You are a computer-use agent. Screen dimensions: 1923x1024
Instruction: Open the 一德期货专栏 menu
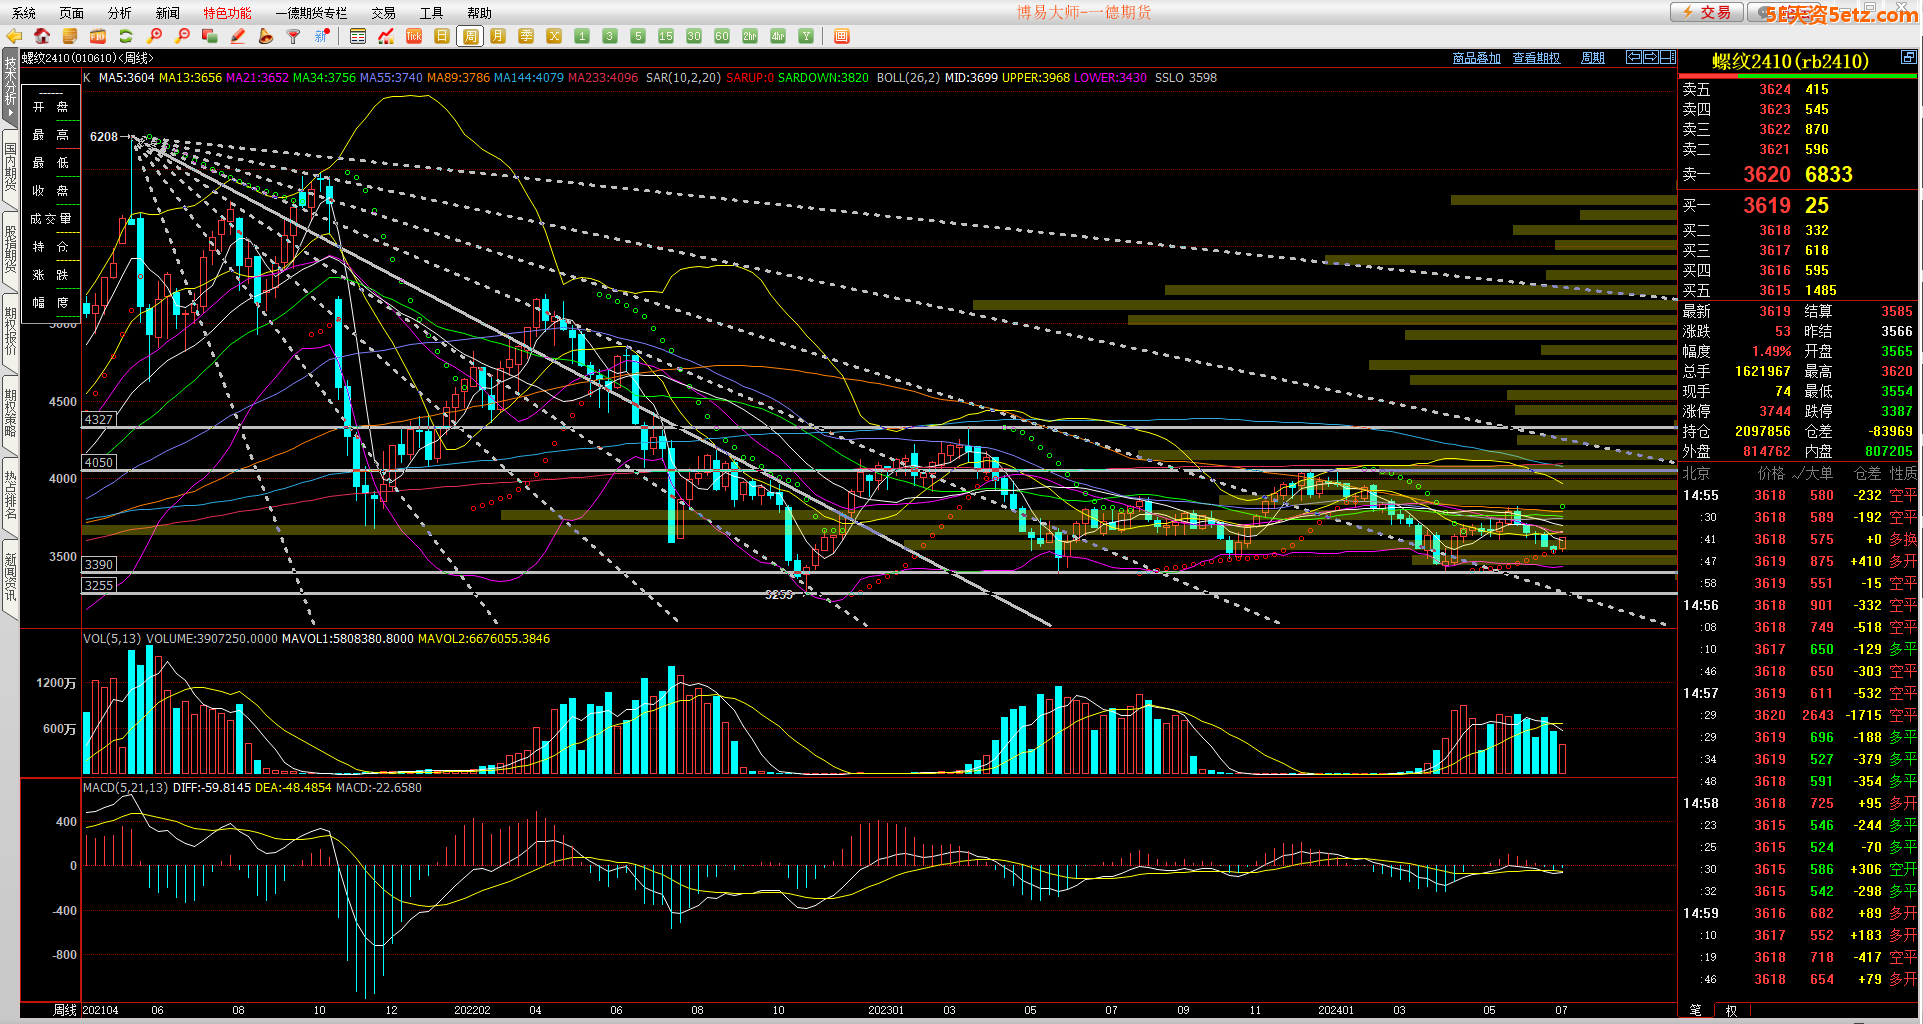point(311,13)
